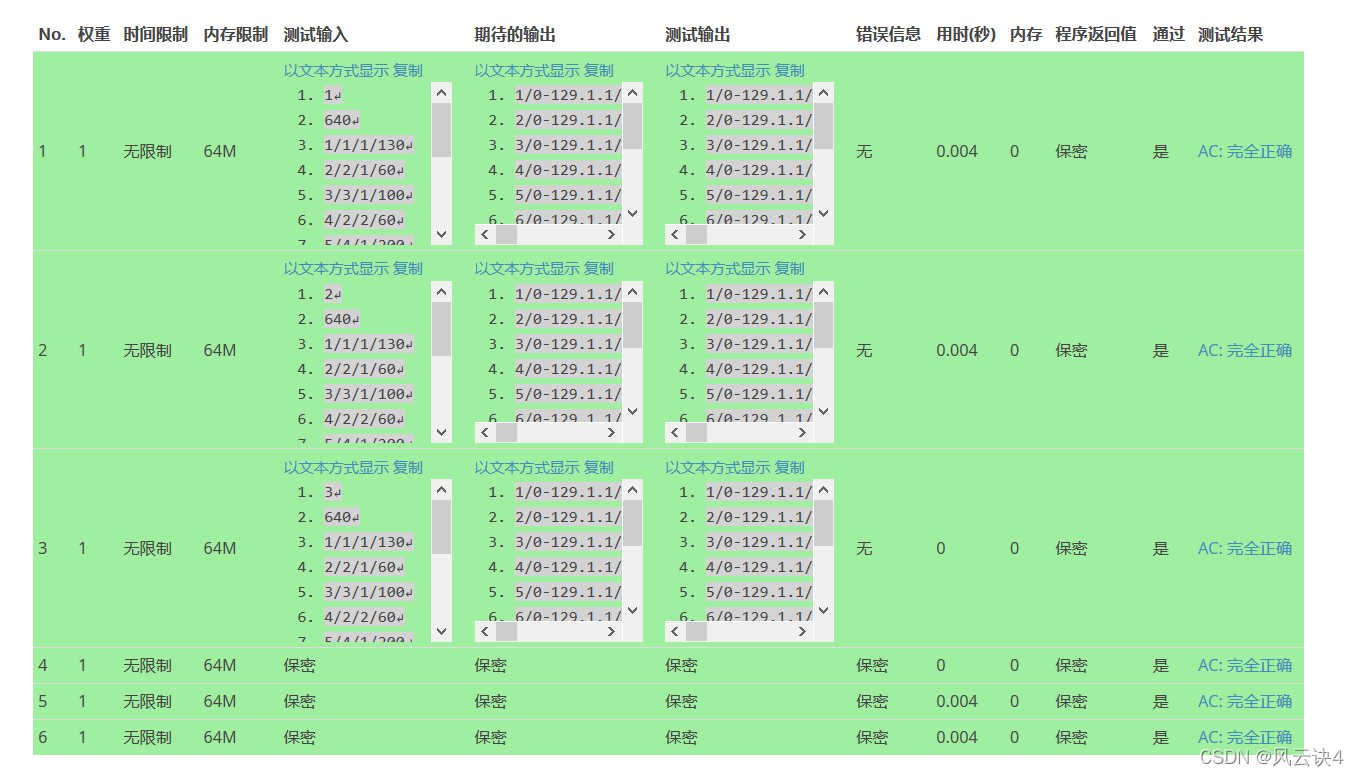Open text view for test 2 actual output
The image size is (1359, 776).
[x=718, y=268]
